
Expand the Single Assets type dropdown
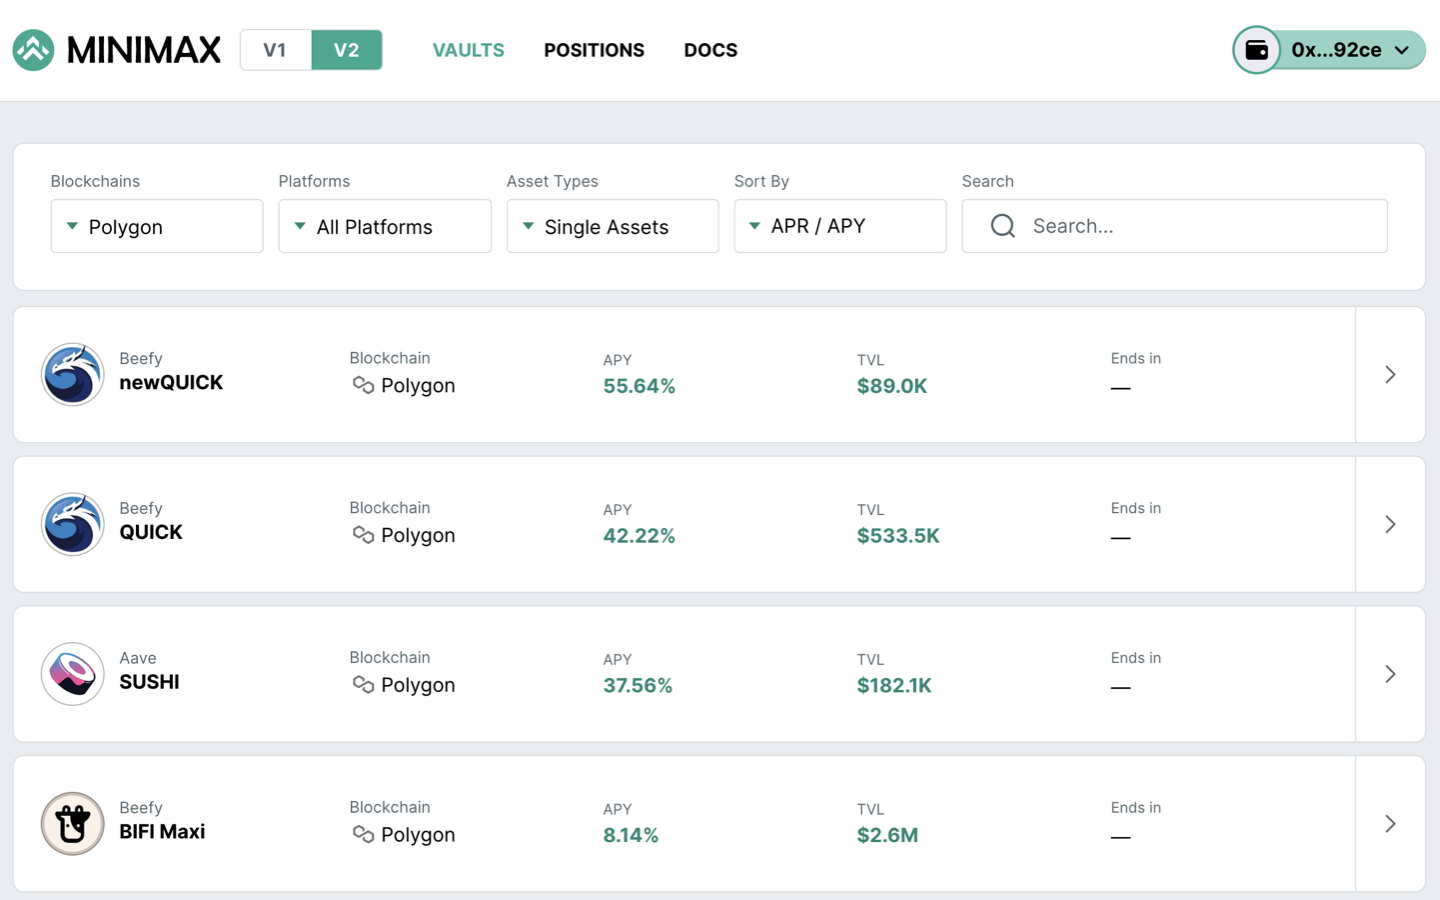tap(613, 226)
